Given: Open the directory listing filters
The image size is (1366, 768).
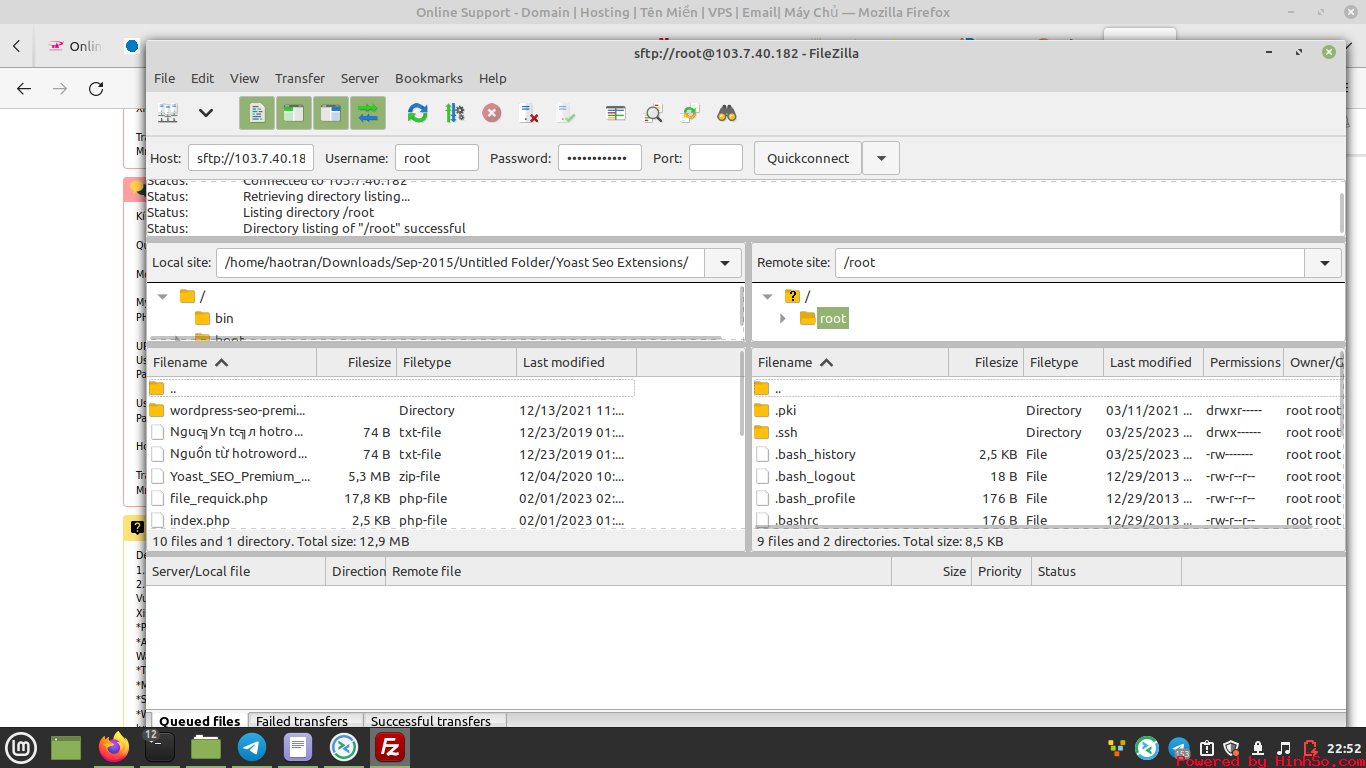Looking at the screenshot, I should (616, 113).
